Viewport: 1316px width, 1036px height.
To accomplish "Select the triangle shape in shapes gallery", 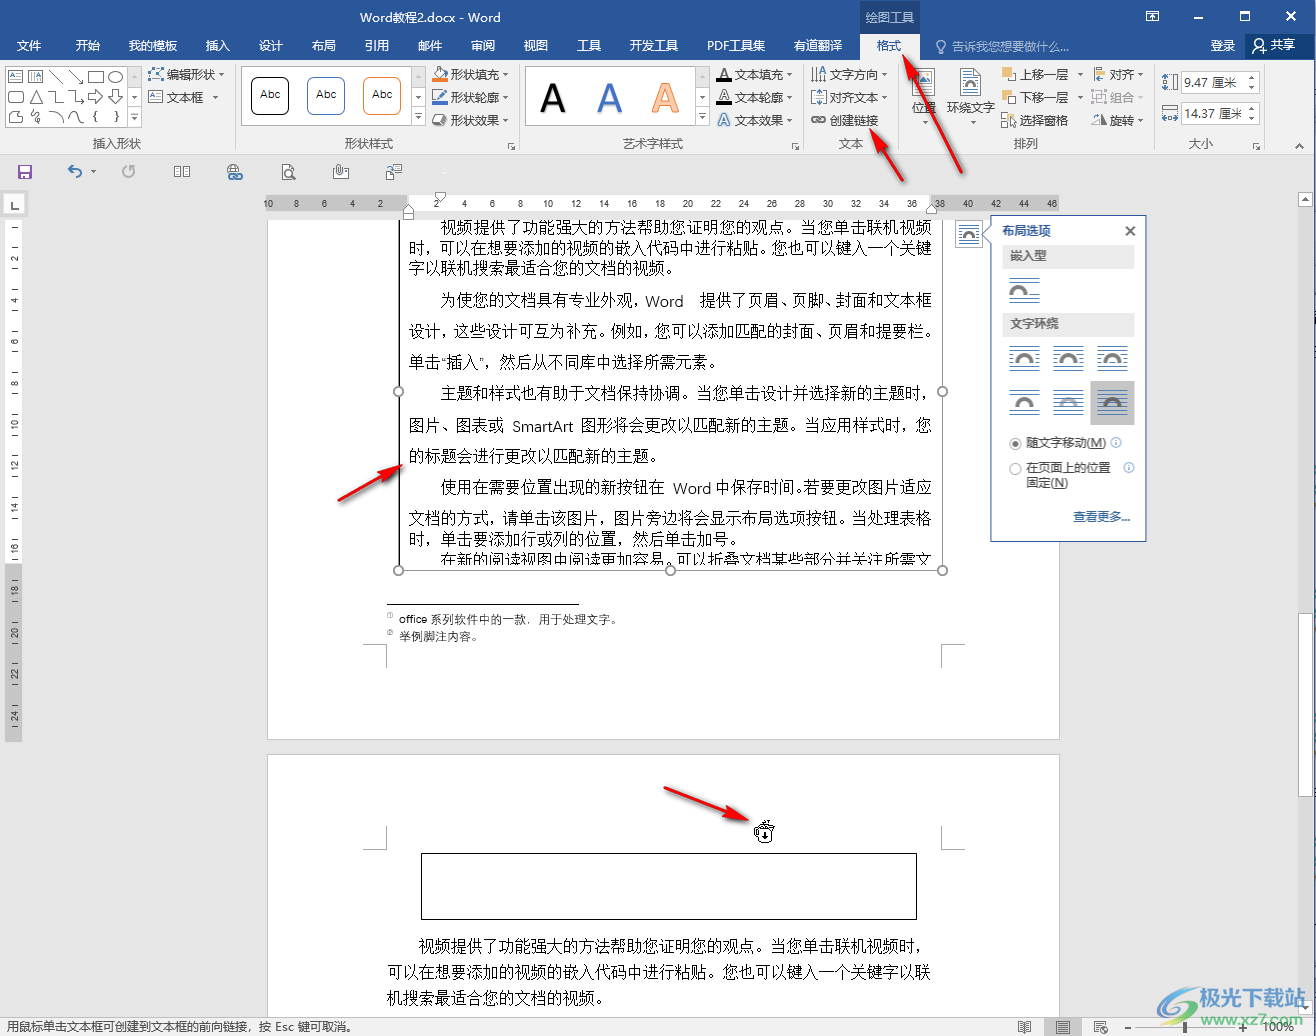I will tap(36, 97).
